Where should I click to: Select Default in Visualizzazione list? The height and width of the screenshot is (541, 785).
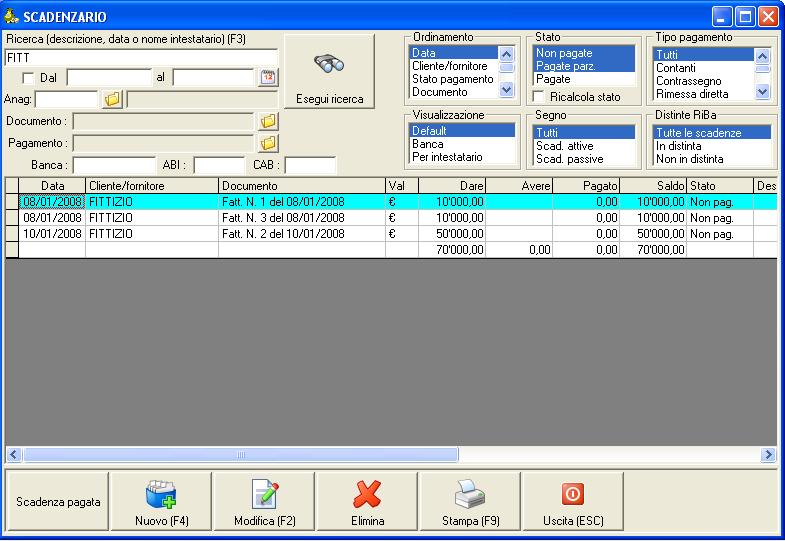click(x=462, y=131)
